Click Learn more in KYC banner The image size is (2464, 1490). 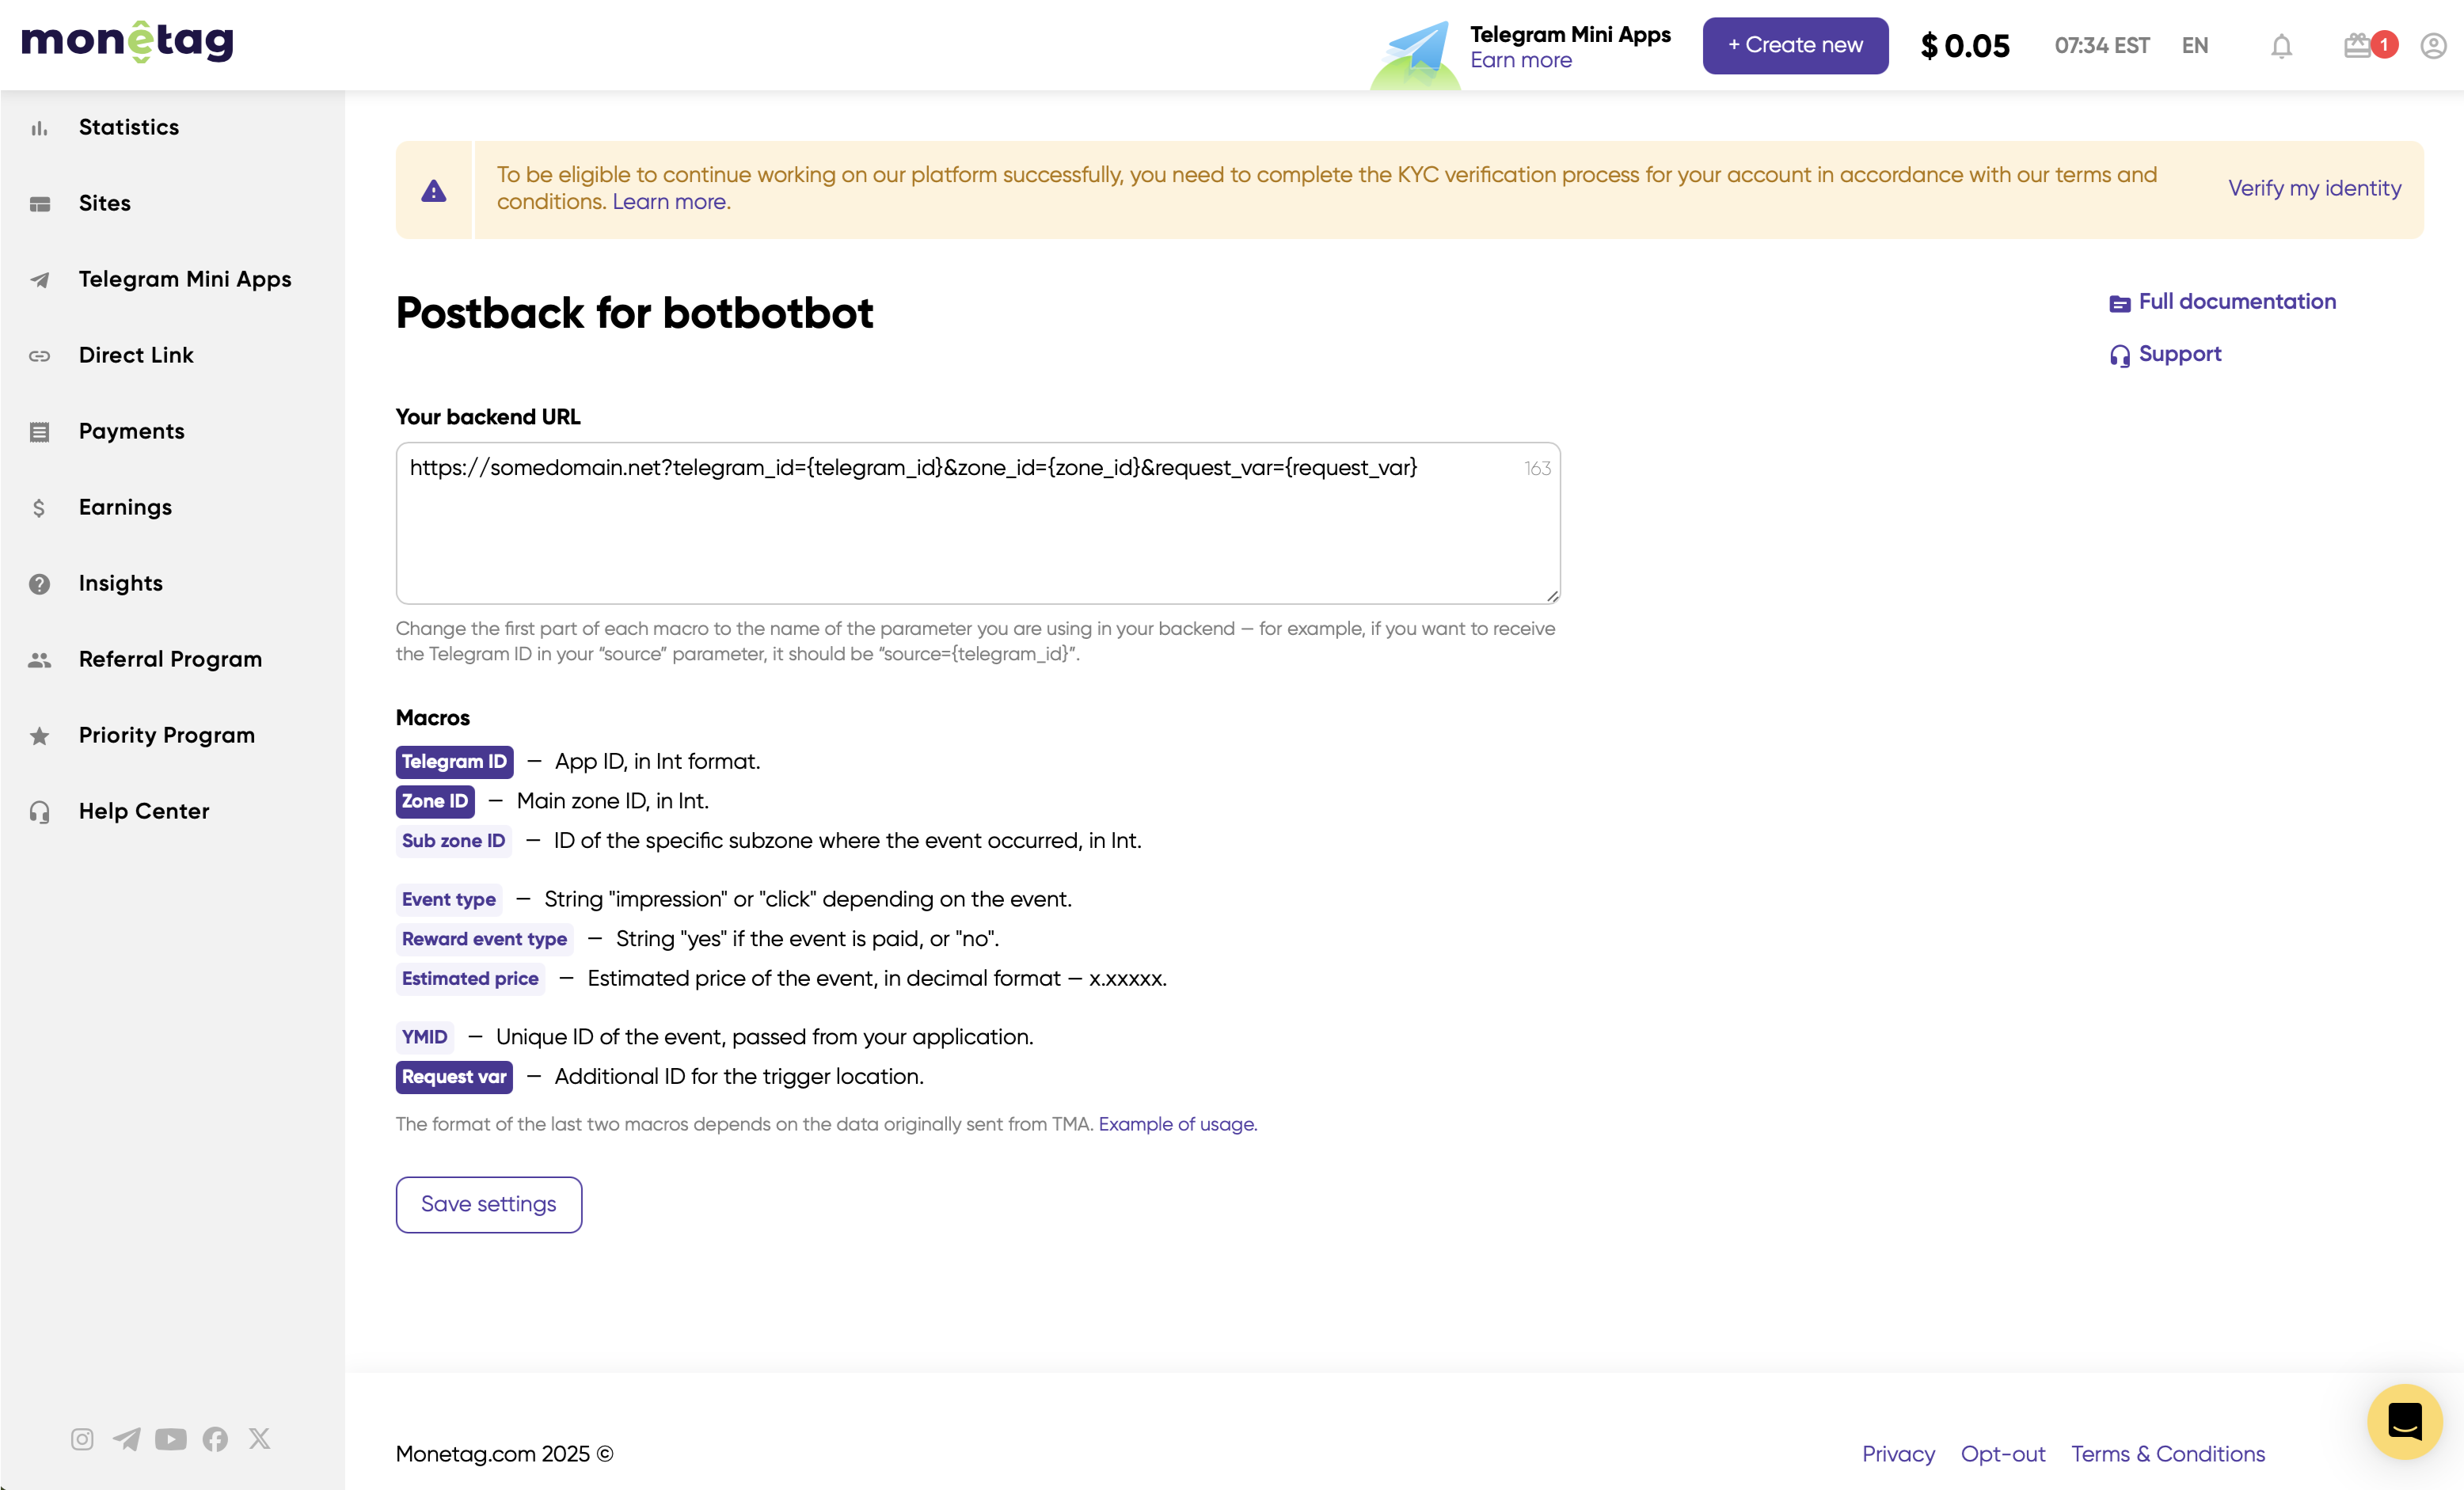click(x=671, y=202)
